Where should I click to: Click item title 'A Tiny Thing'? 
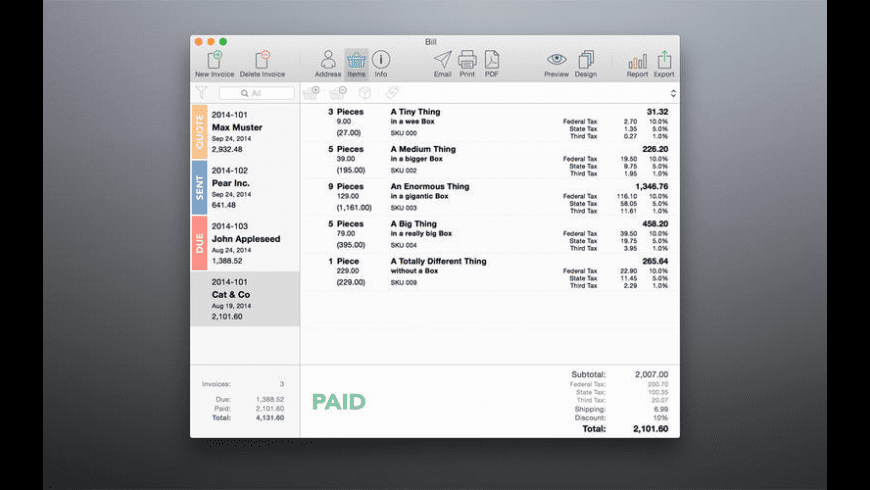pos(415,112)
